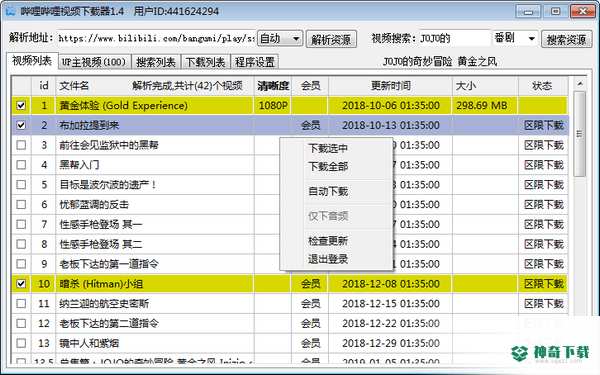
Task: Click date 2018-10-13 01:35:00
Action: pyautogui.click(x=391, y=125)
